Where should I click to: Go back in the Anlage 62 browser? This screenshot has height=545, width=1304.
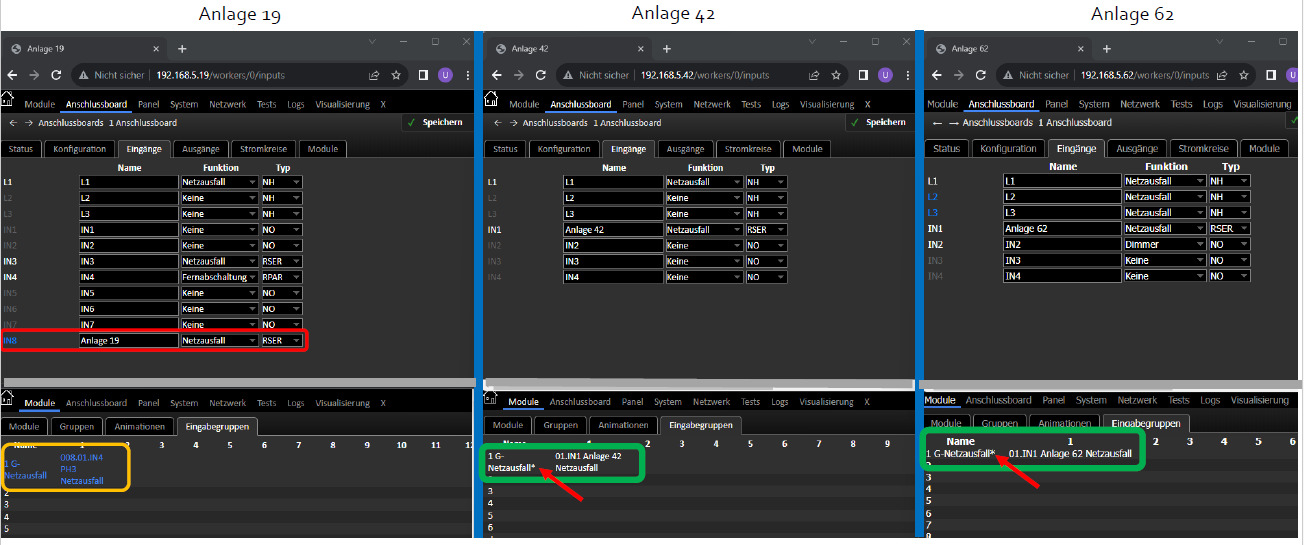935,75
